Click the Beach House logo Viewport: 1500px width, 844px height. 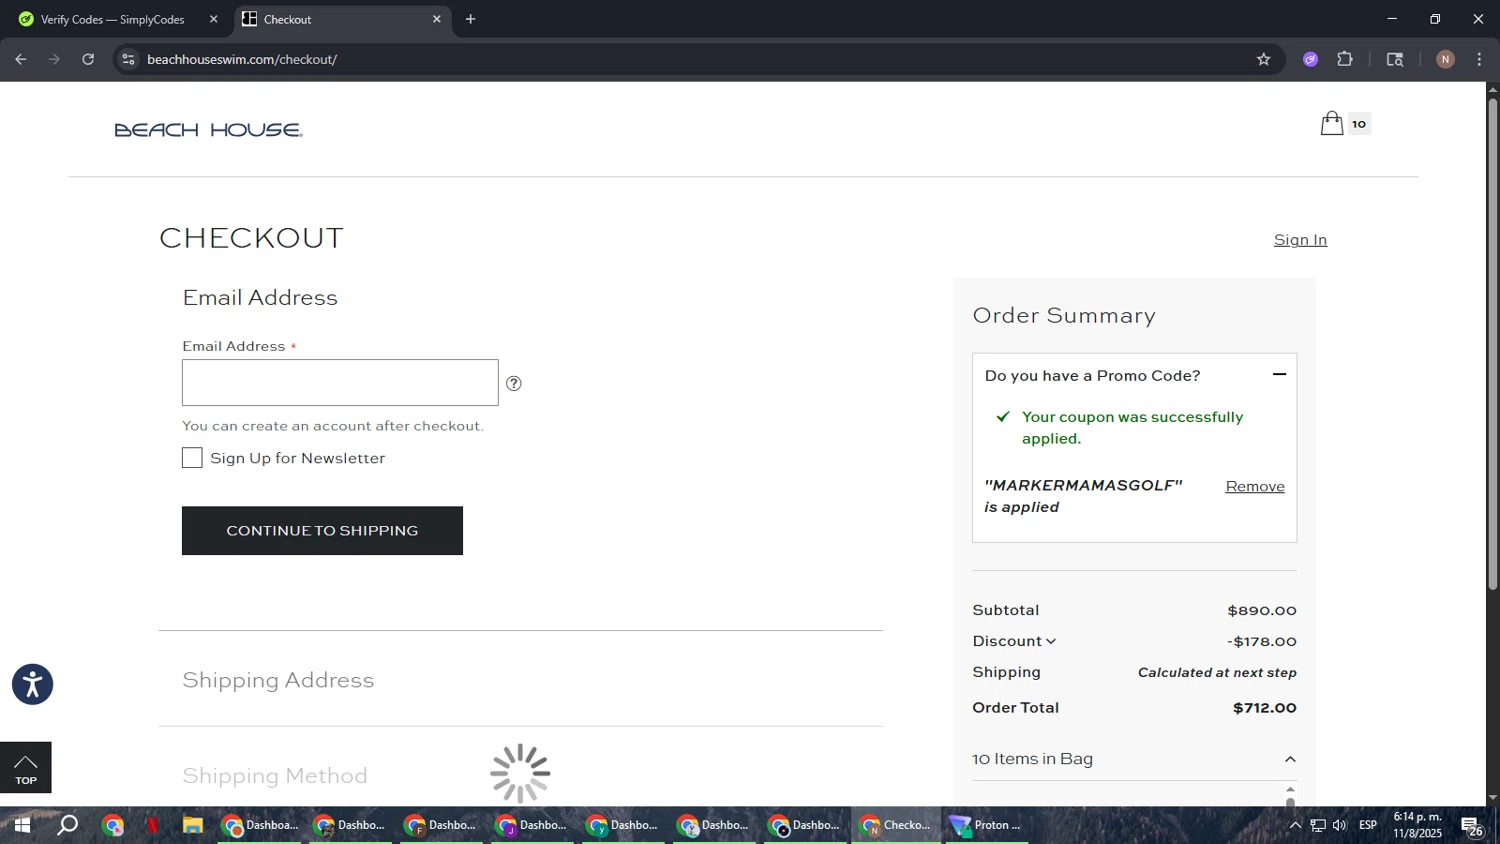click(x=208, y=130)
